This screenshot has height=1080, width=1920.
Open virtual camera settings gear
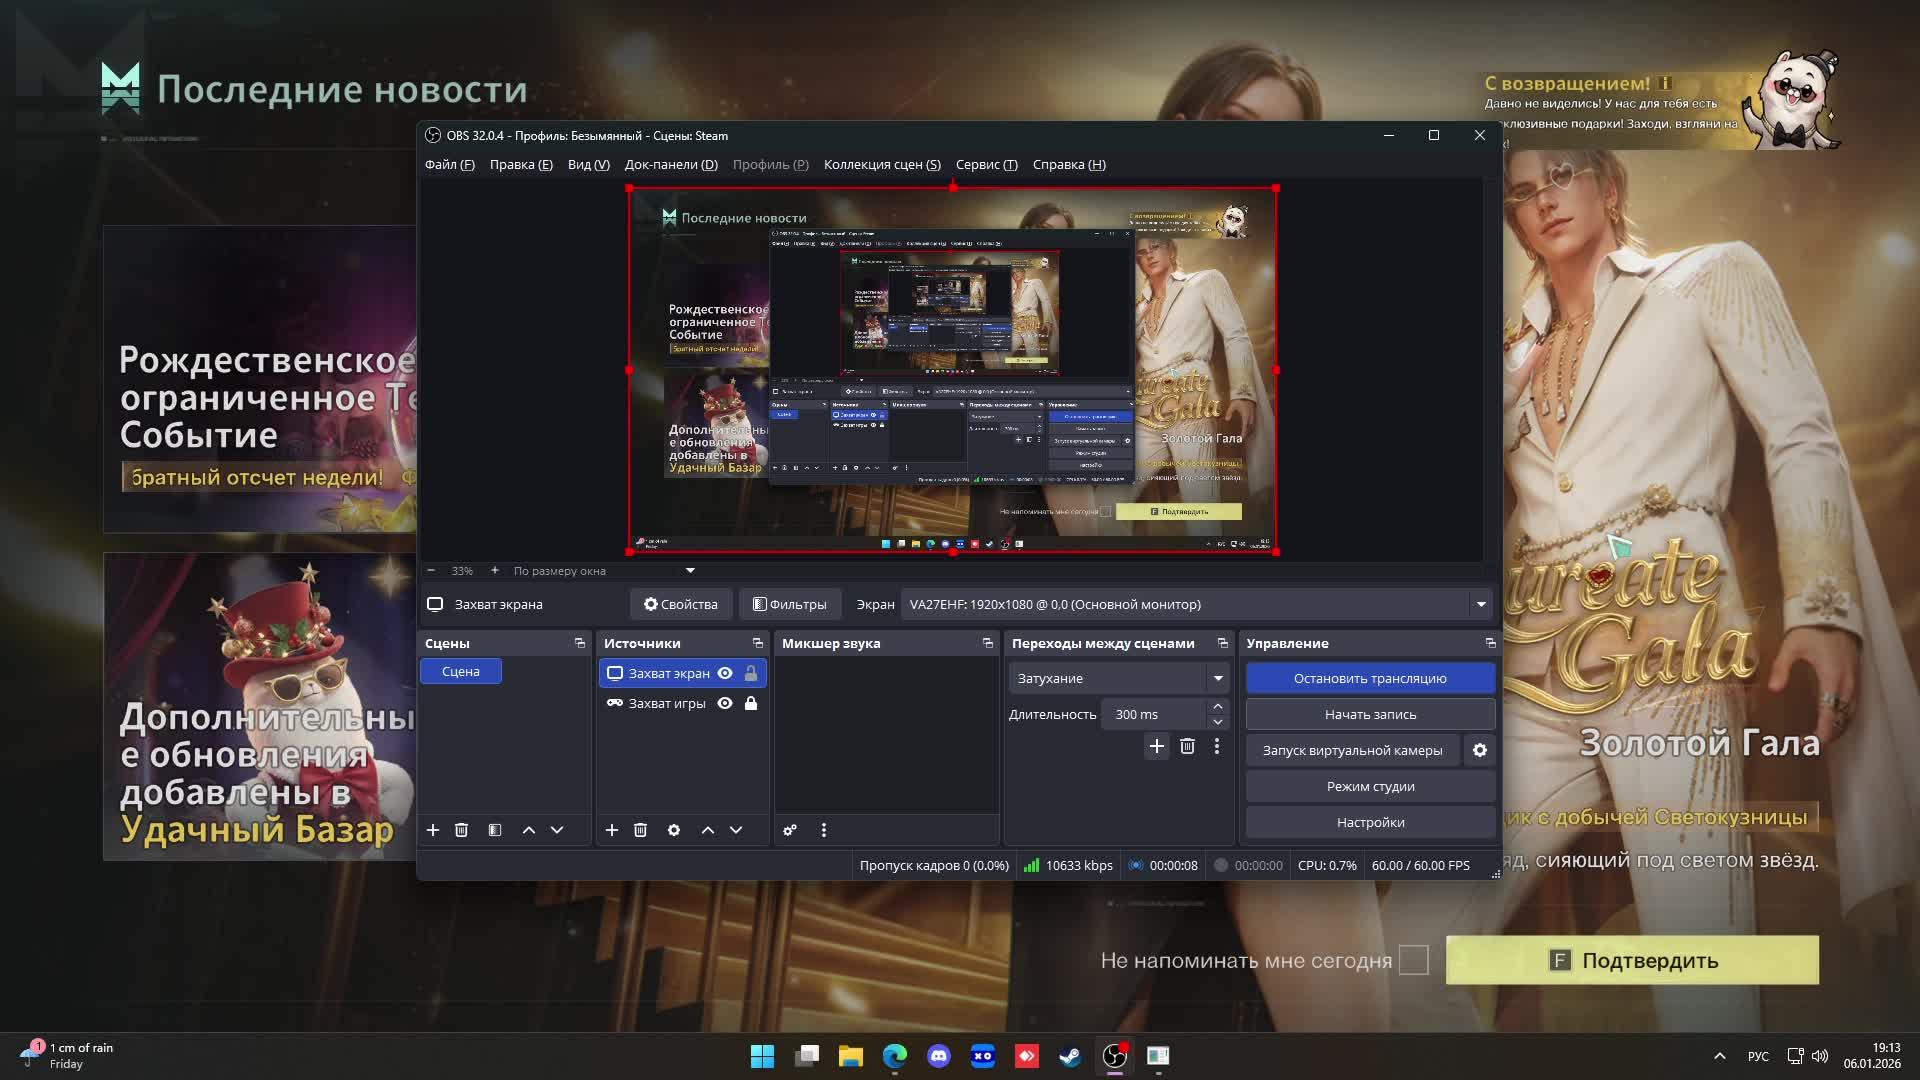[x=1480, y=750]
